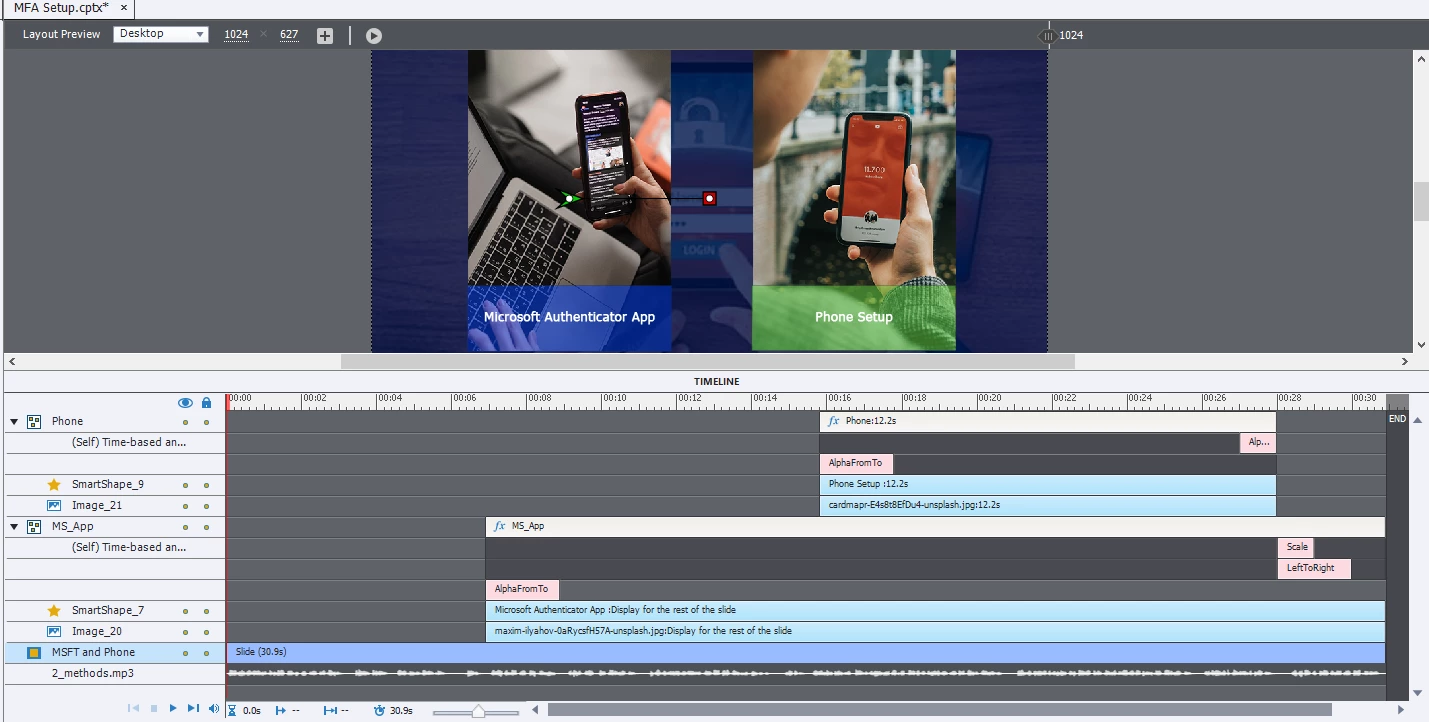1429x722 pixels.
Task: Click the group icon beside MS_App
Action: click(x=34, y=526)
